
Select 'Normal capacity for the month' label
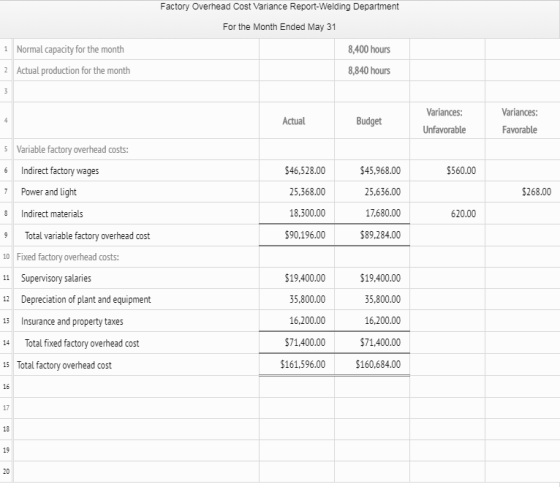point(70,49)
